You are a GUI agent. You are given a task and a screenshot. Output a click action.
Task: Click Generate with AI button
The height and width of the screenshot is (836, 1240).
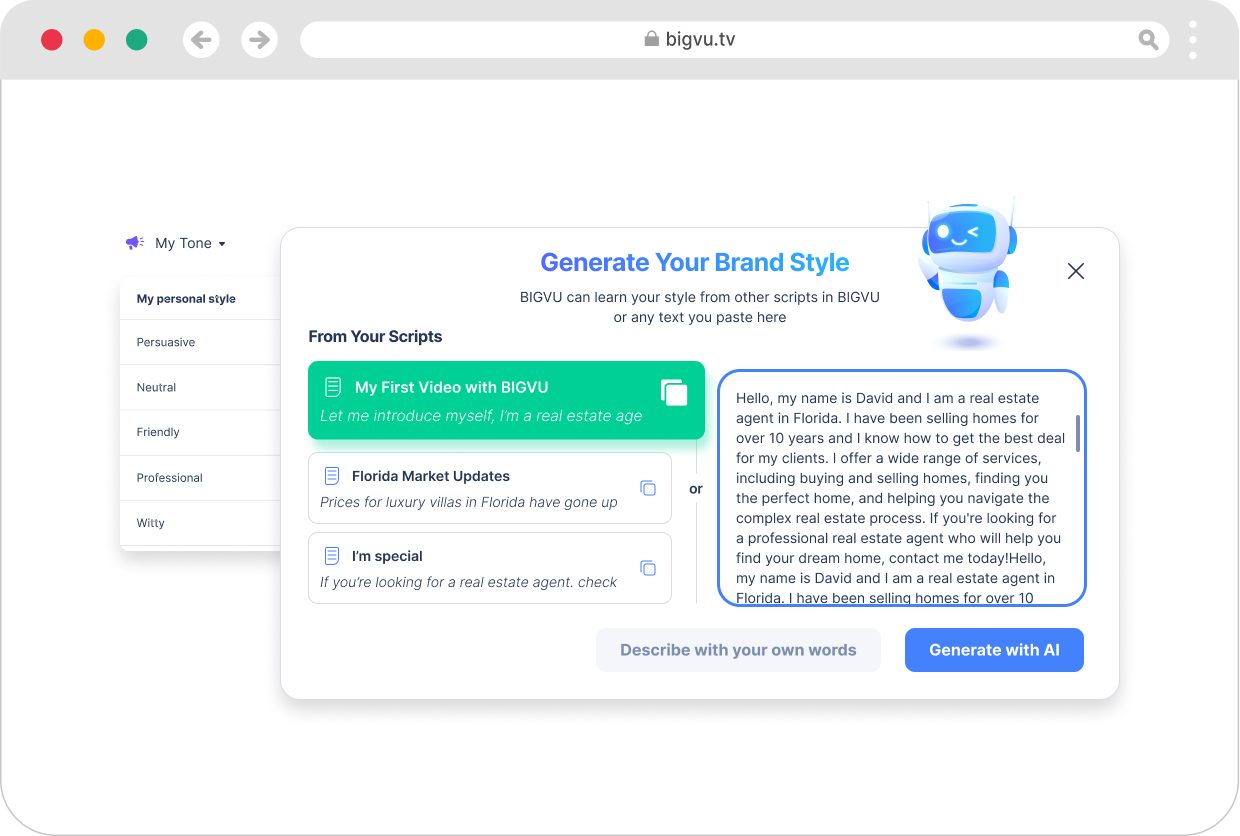(994, 650)
